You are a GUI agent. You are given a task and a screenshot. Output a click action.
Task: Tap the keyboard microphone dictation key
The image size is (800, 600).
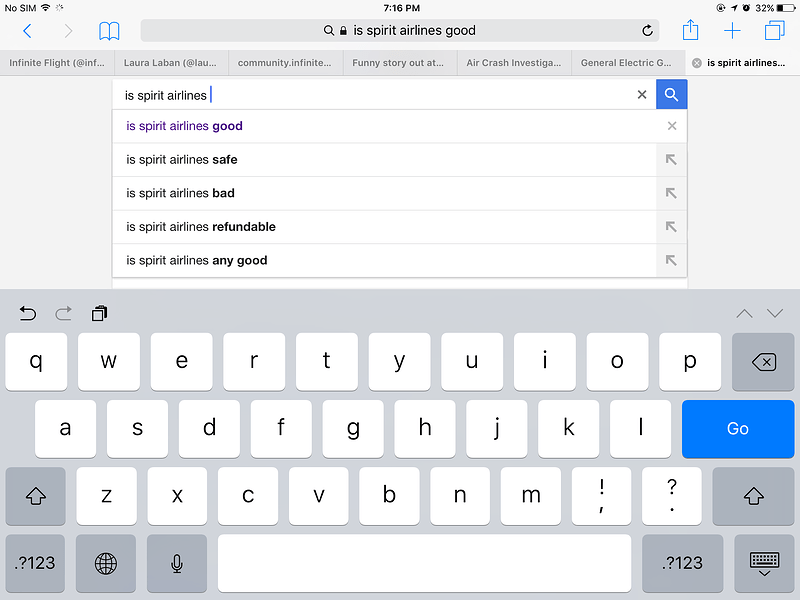tap(177, 563)
